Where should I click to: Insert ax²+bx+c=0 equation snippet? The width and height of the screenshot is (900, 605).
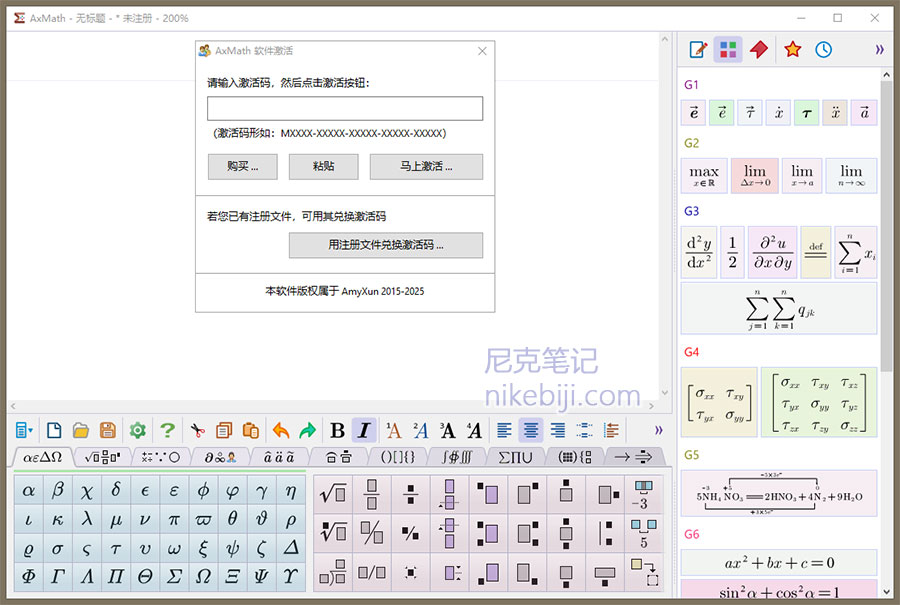pyautogui.click(x=779, y=563)
